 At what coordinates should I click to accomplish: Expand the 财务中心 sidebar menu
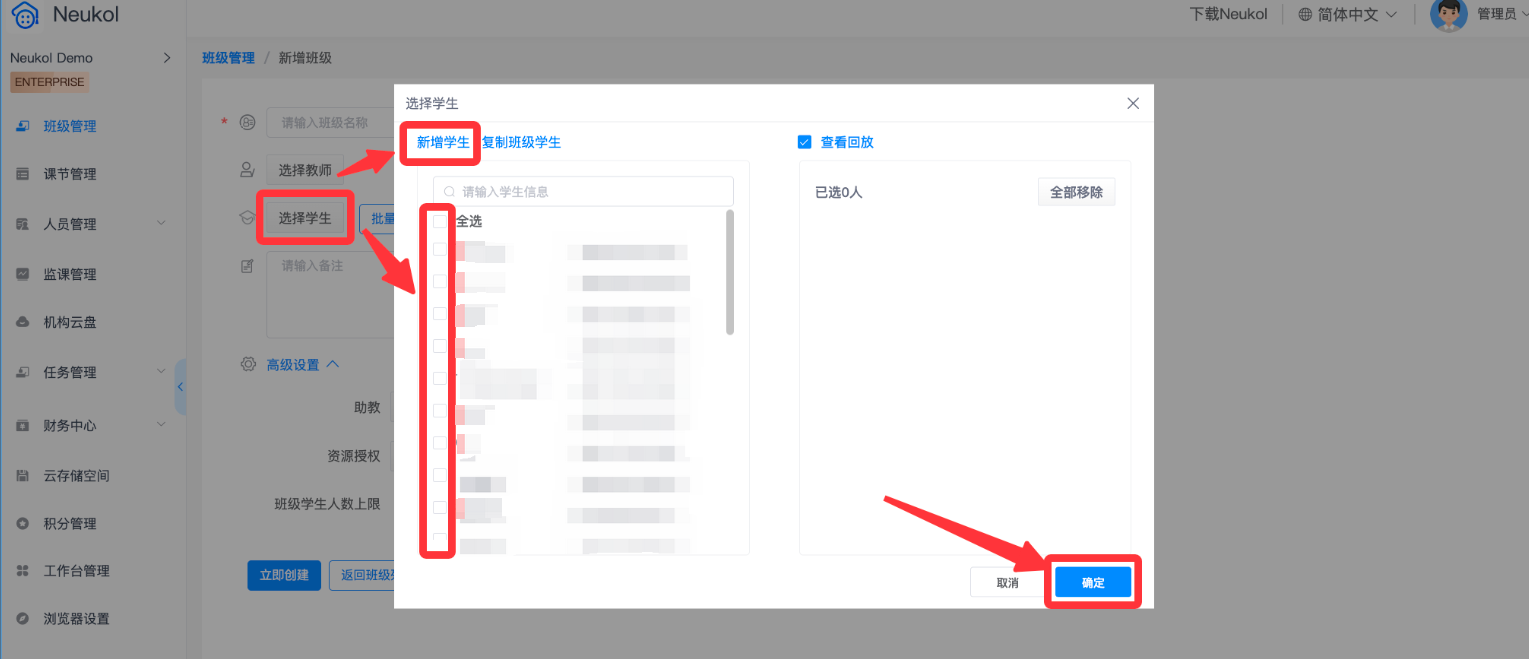(x=162, y=425)
